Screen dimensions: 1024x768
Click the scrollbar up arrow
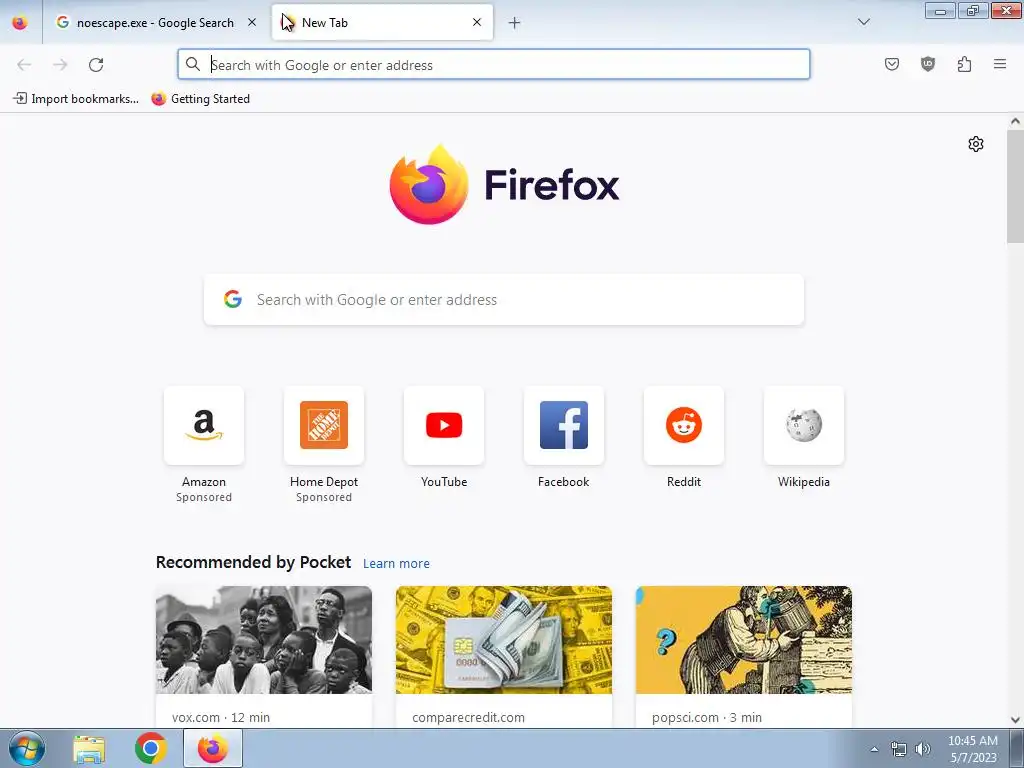(x=1015, y=121)
